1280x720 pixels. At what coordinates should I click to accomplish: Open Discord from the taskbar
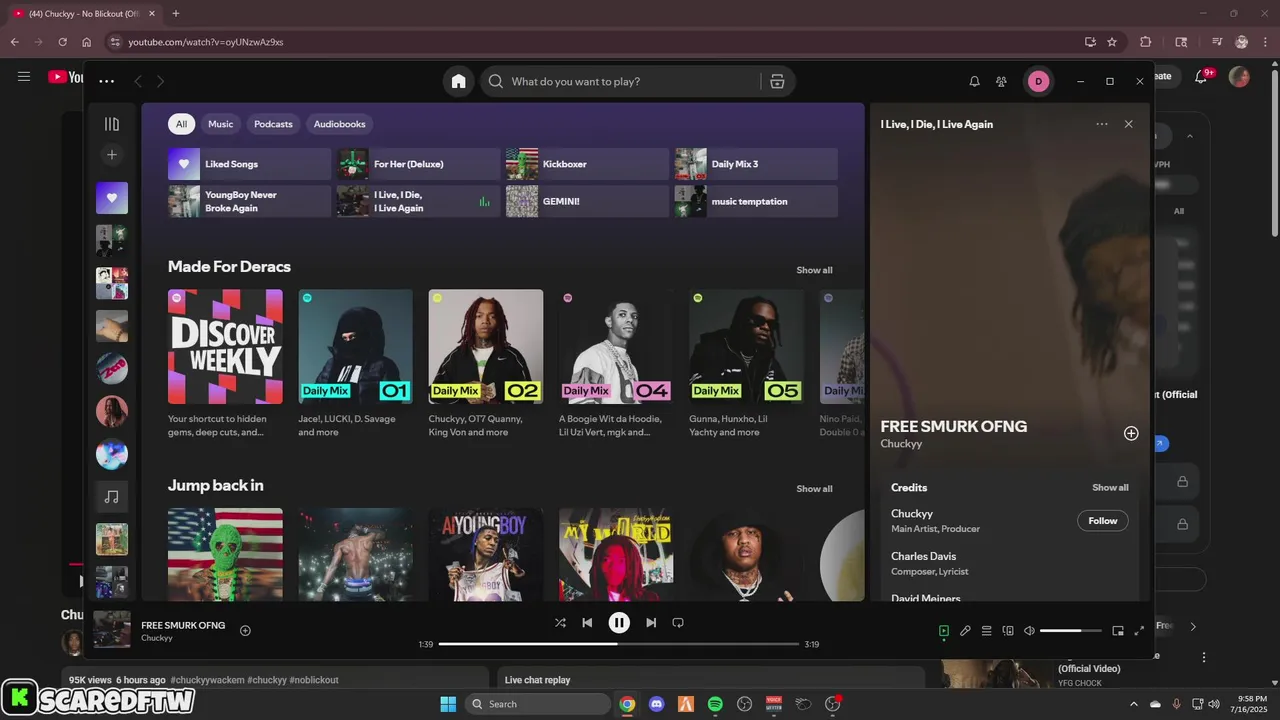coord(656,704)
